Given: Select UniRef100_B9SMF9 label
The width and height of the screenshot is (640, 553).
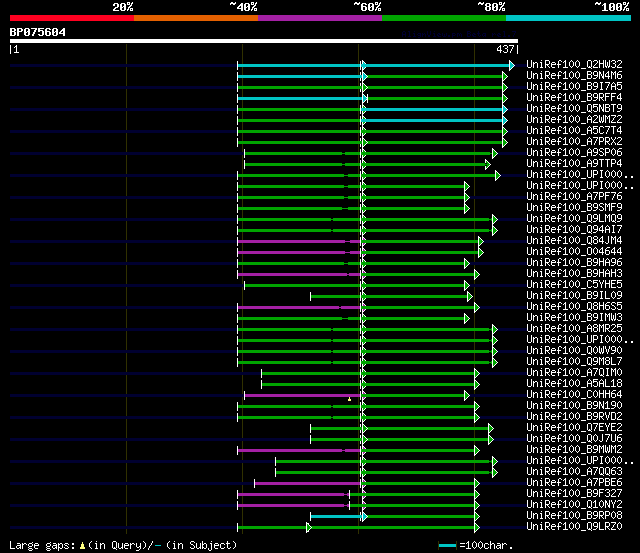Looking at the screenshot, I should click(574, 208).
